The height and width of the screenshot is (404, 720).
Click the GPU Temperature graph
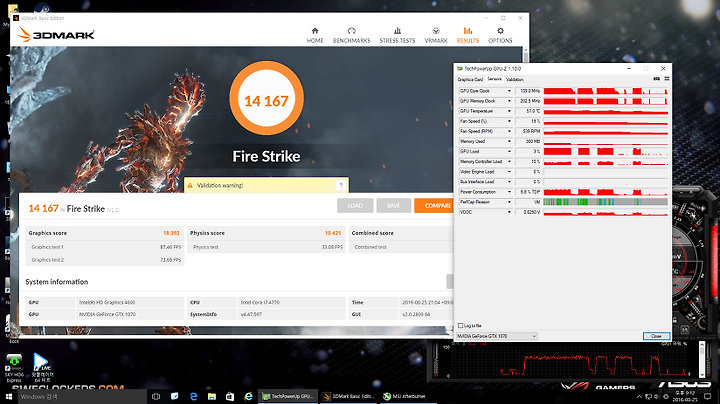point(606,111)
